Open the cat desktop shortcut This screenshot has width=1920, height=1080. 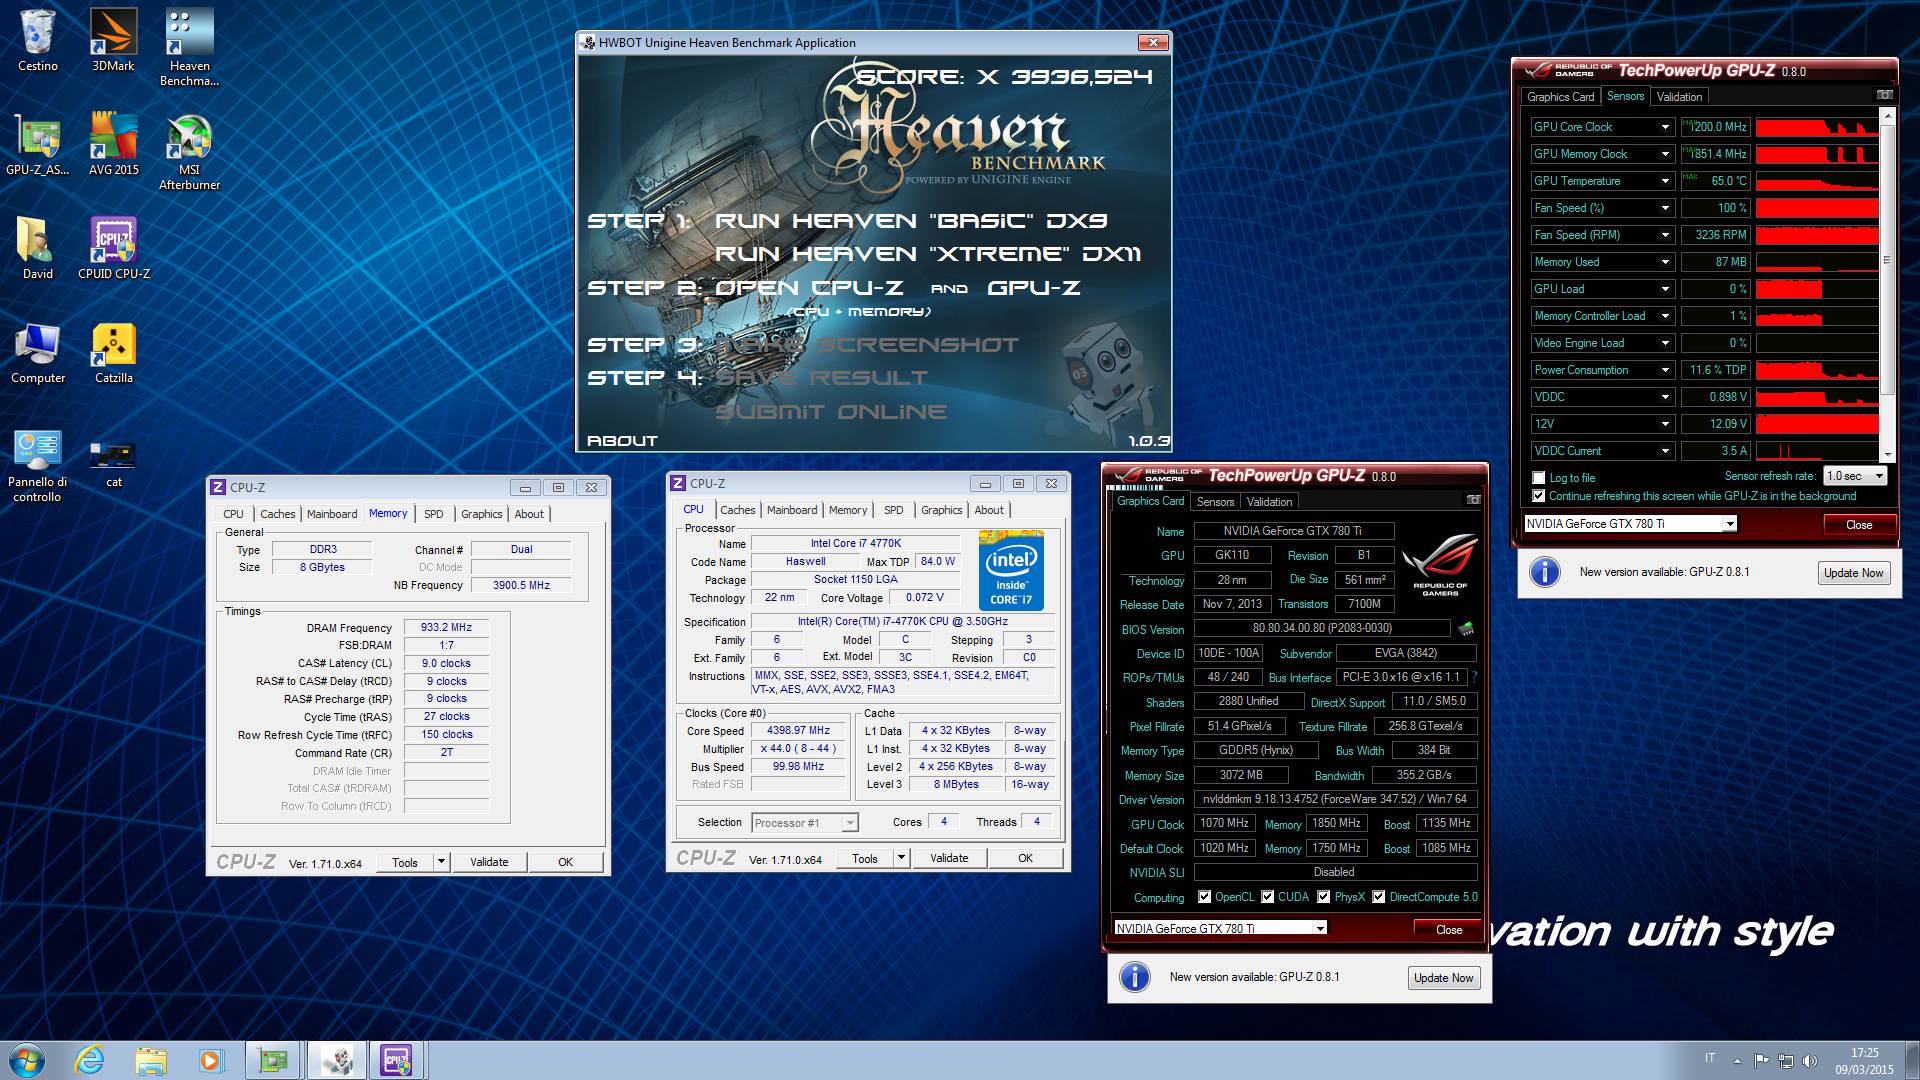(113, 462)
